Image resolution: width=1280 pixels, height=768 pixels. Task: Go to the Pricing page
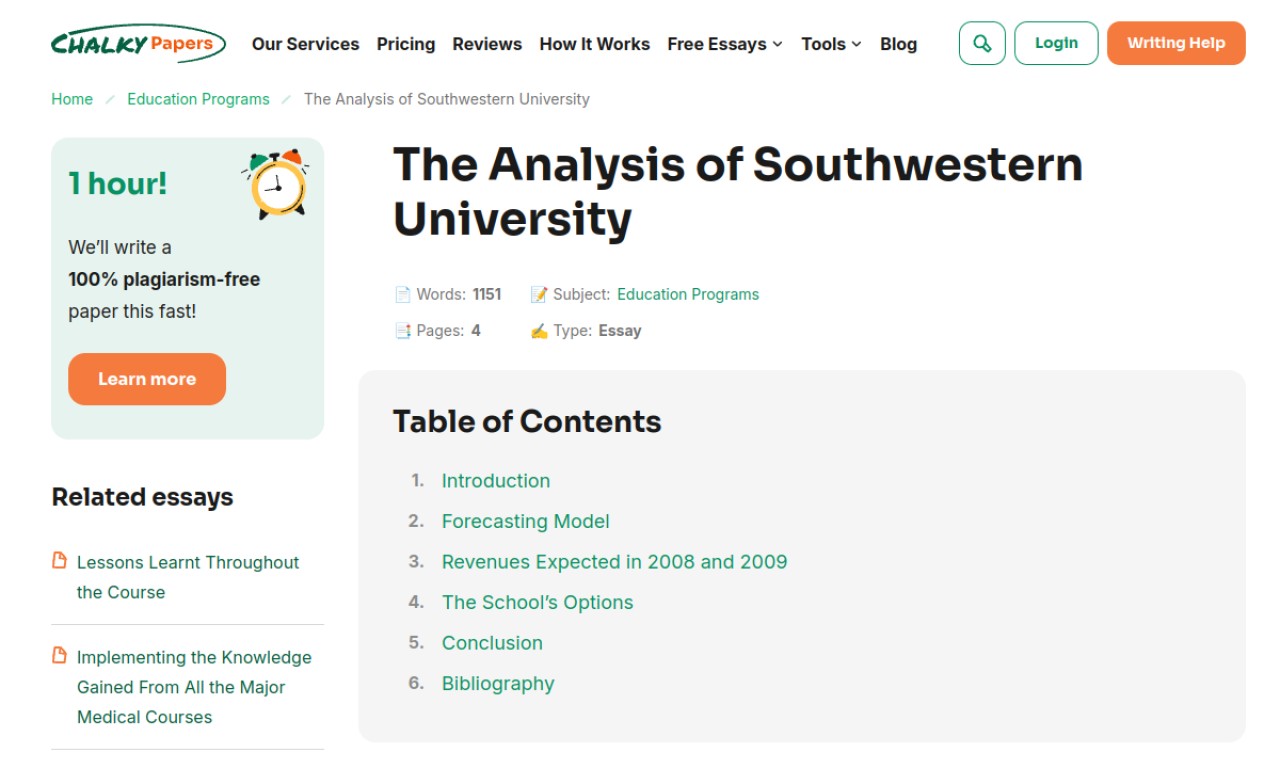pyautogui.click(x=406, y=44)
